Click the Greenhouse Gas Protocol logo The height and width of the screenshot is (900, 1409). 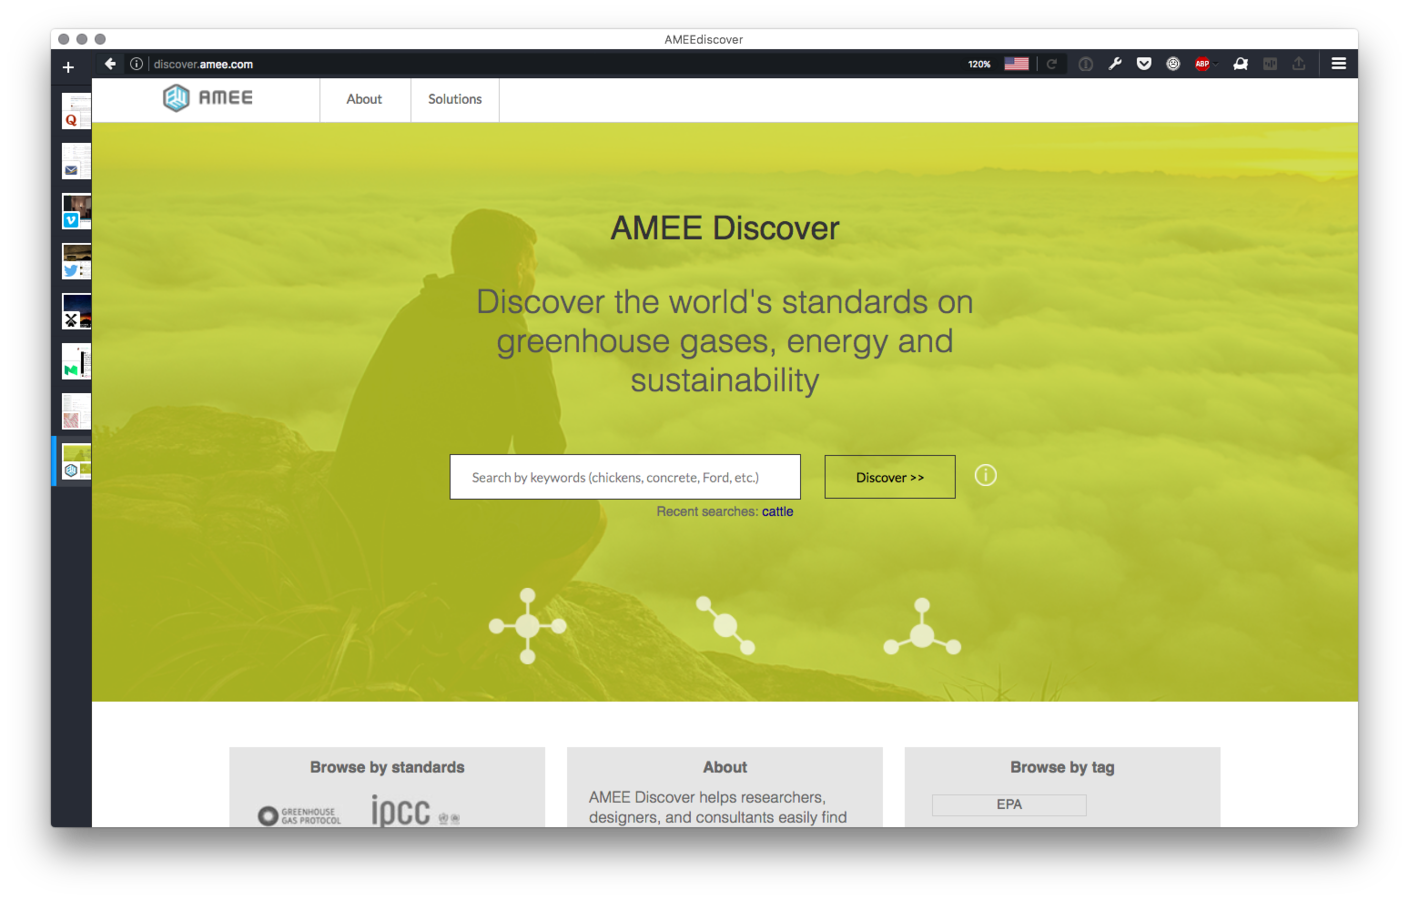tap(299, 816)
